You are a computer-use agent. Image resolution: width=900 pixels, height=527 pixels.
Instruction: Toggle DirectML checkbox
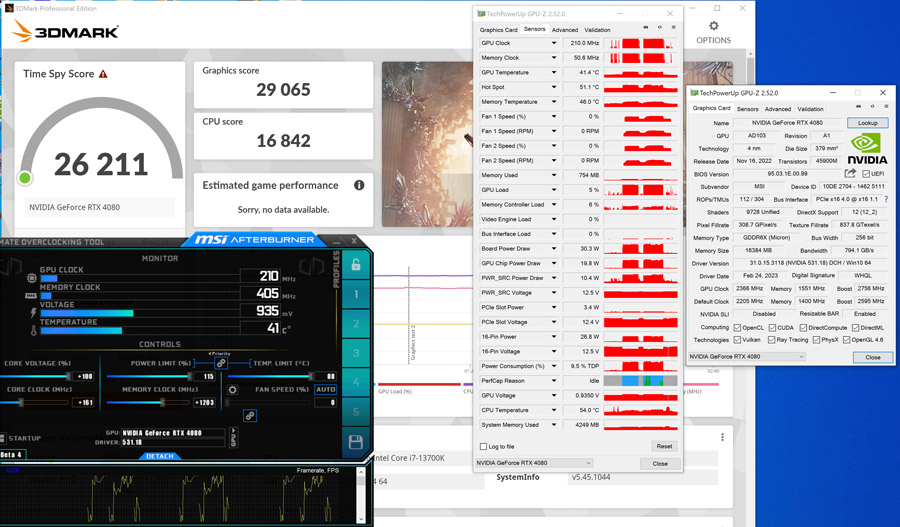click(856, 328)
